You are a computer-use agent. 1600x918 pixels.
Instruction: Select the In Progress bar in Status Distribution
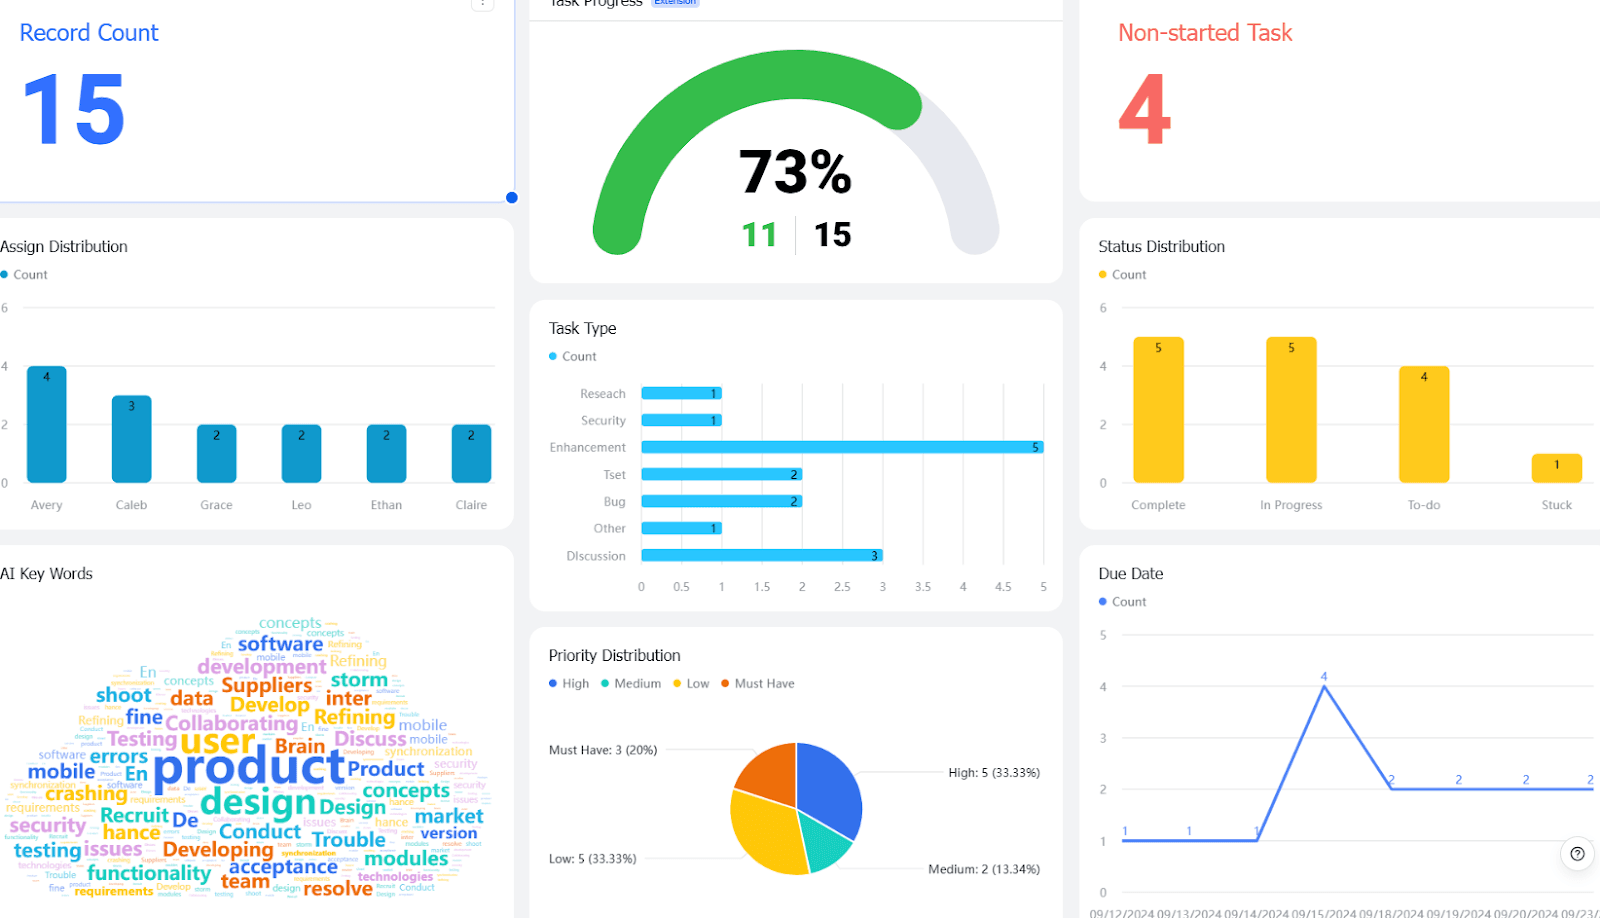(1291, 410)
